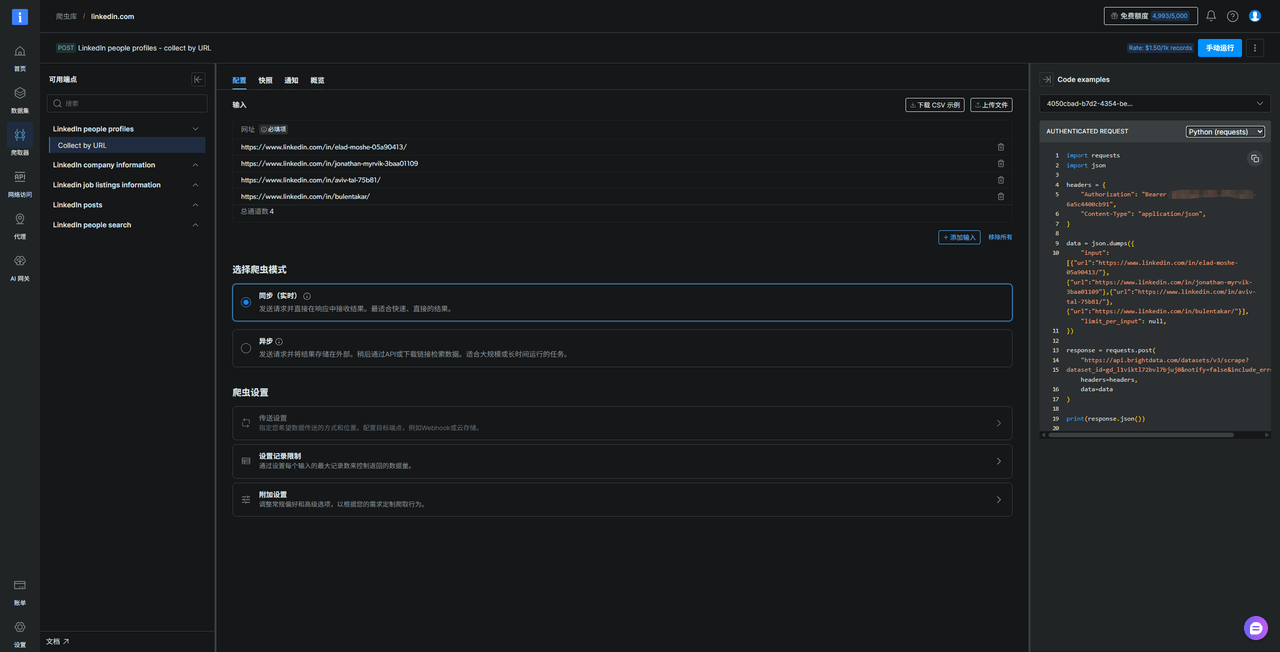Click the linkedin.com breadcrumb text

point(112,16)
